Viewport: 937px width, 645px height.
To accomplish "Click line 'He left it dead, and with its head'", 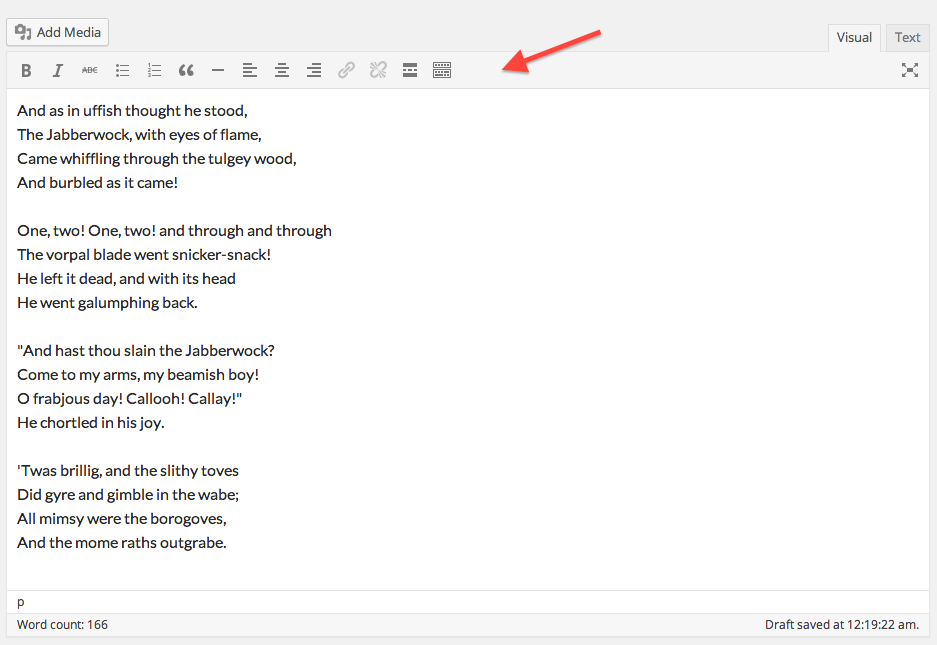I will [x=126, y=279].
